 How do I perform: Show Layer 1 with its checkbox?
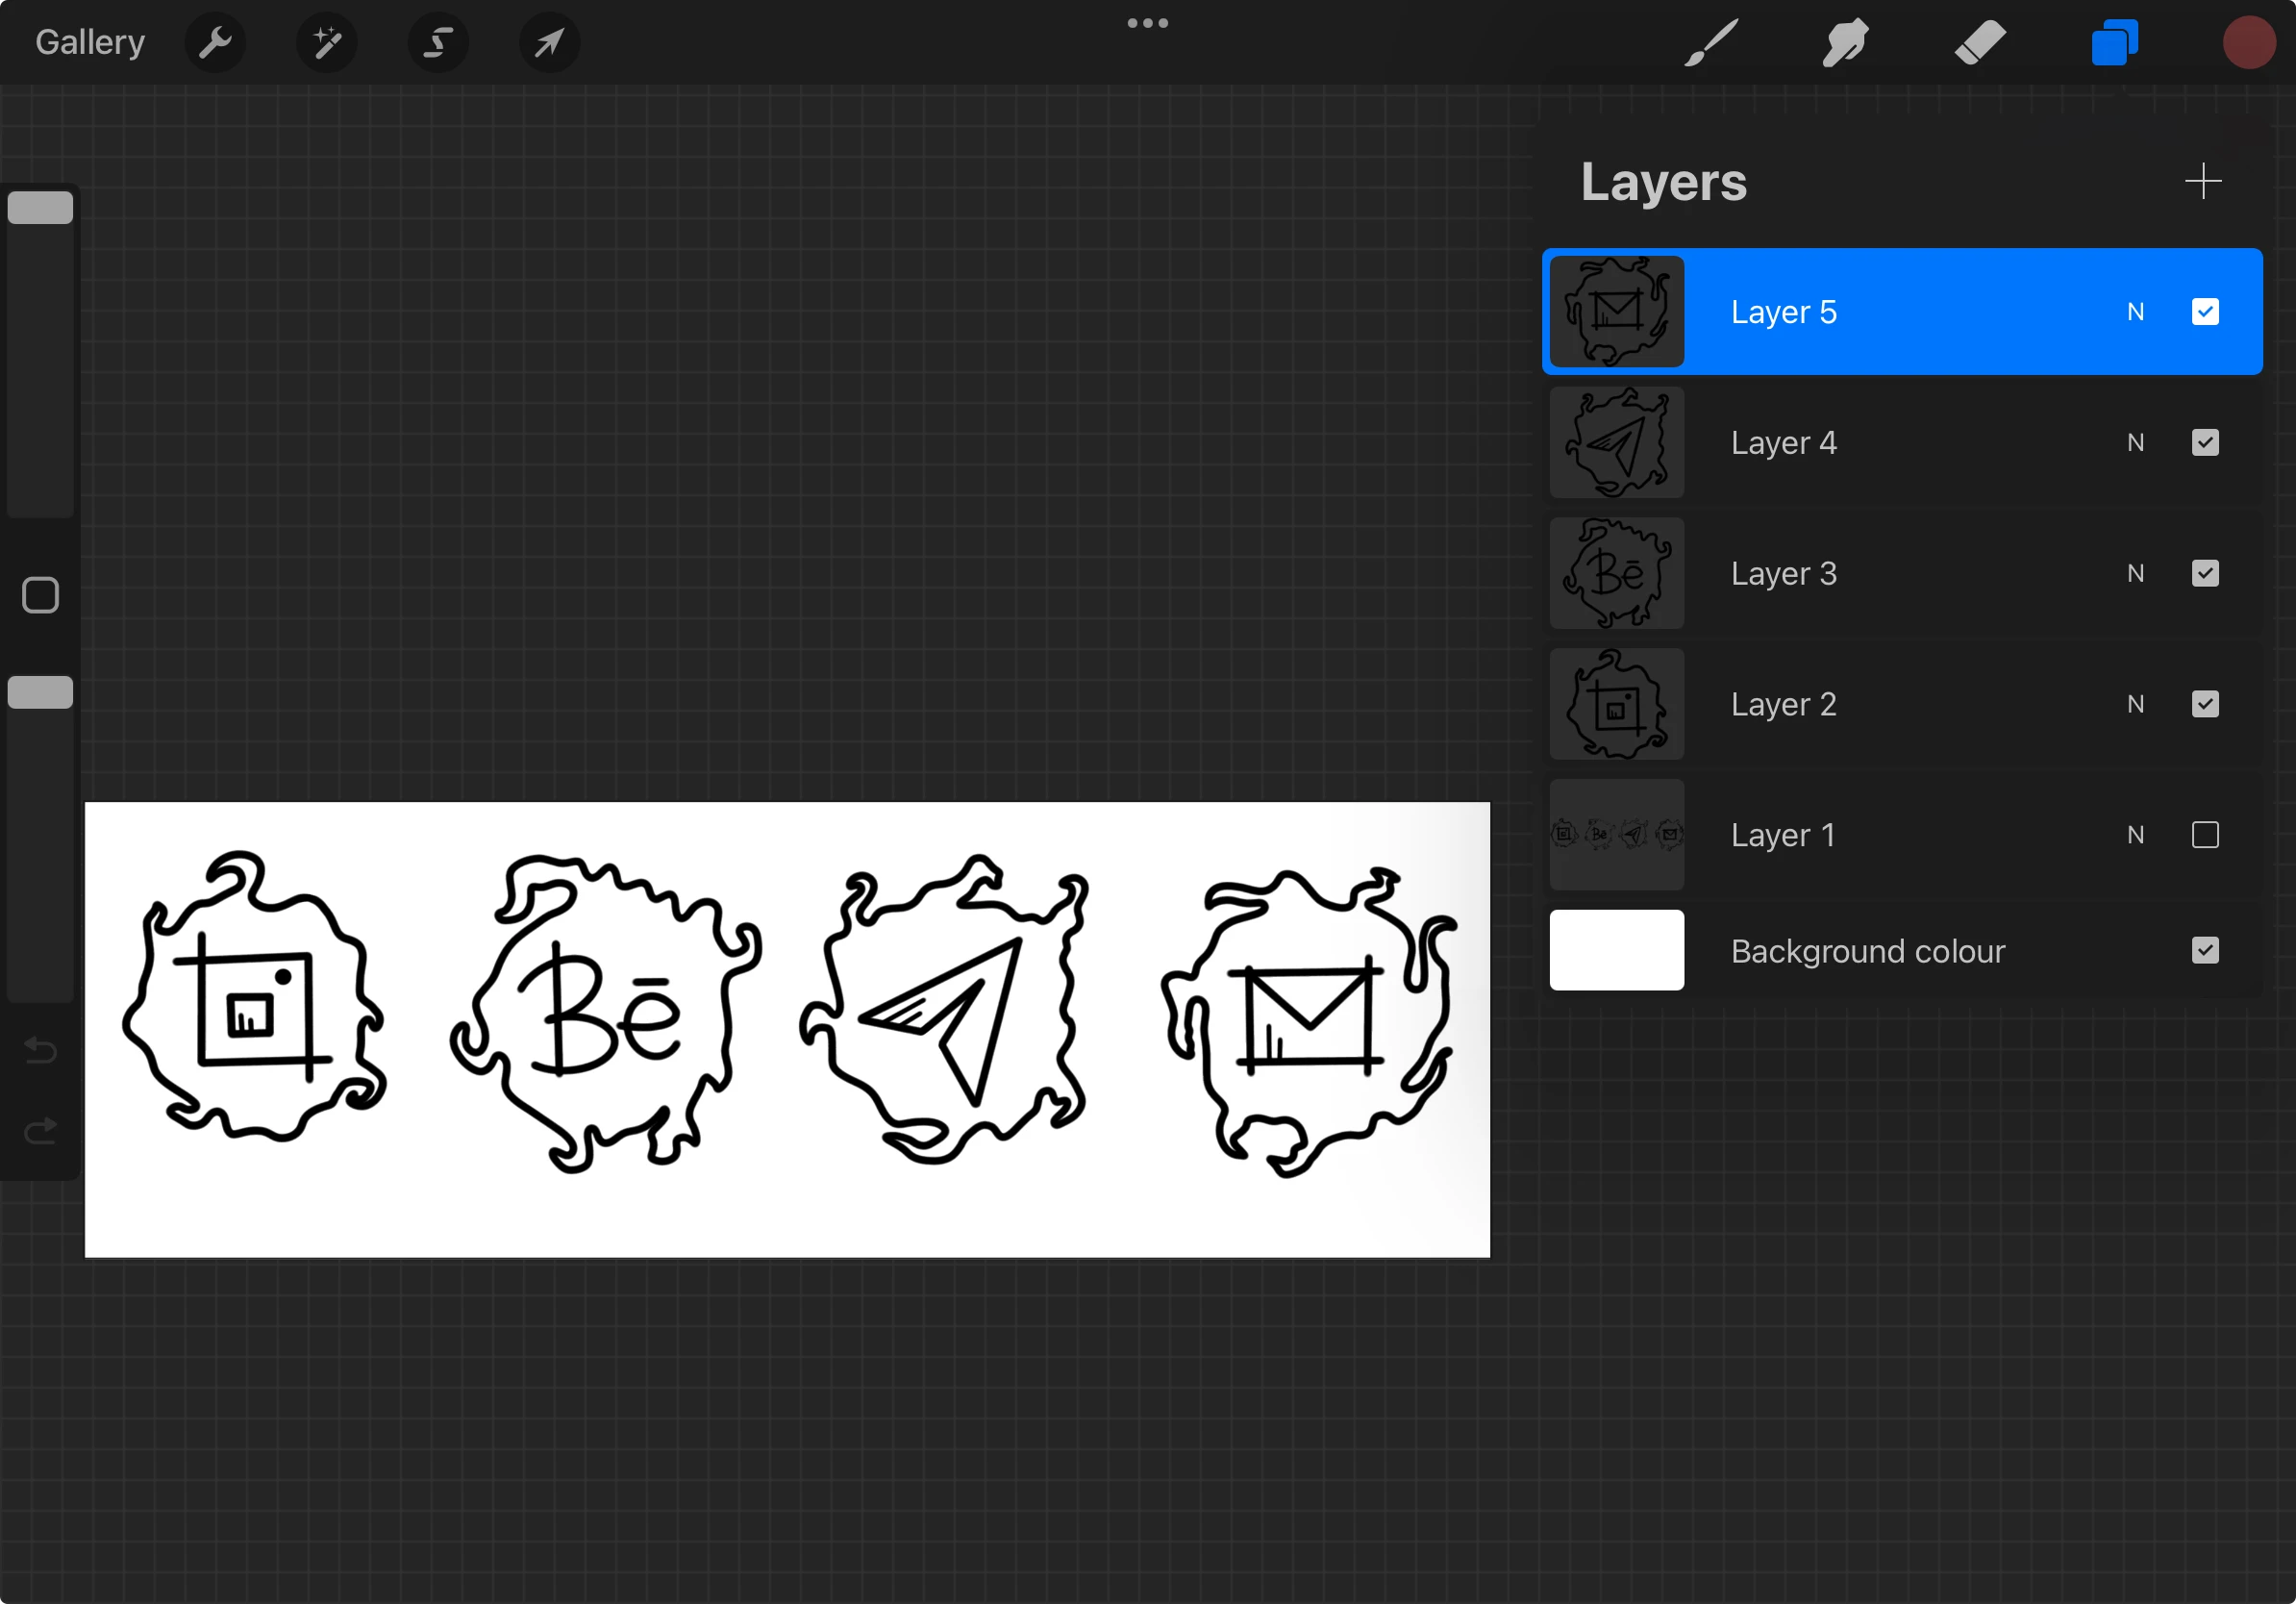[x=2205, y=835]
